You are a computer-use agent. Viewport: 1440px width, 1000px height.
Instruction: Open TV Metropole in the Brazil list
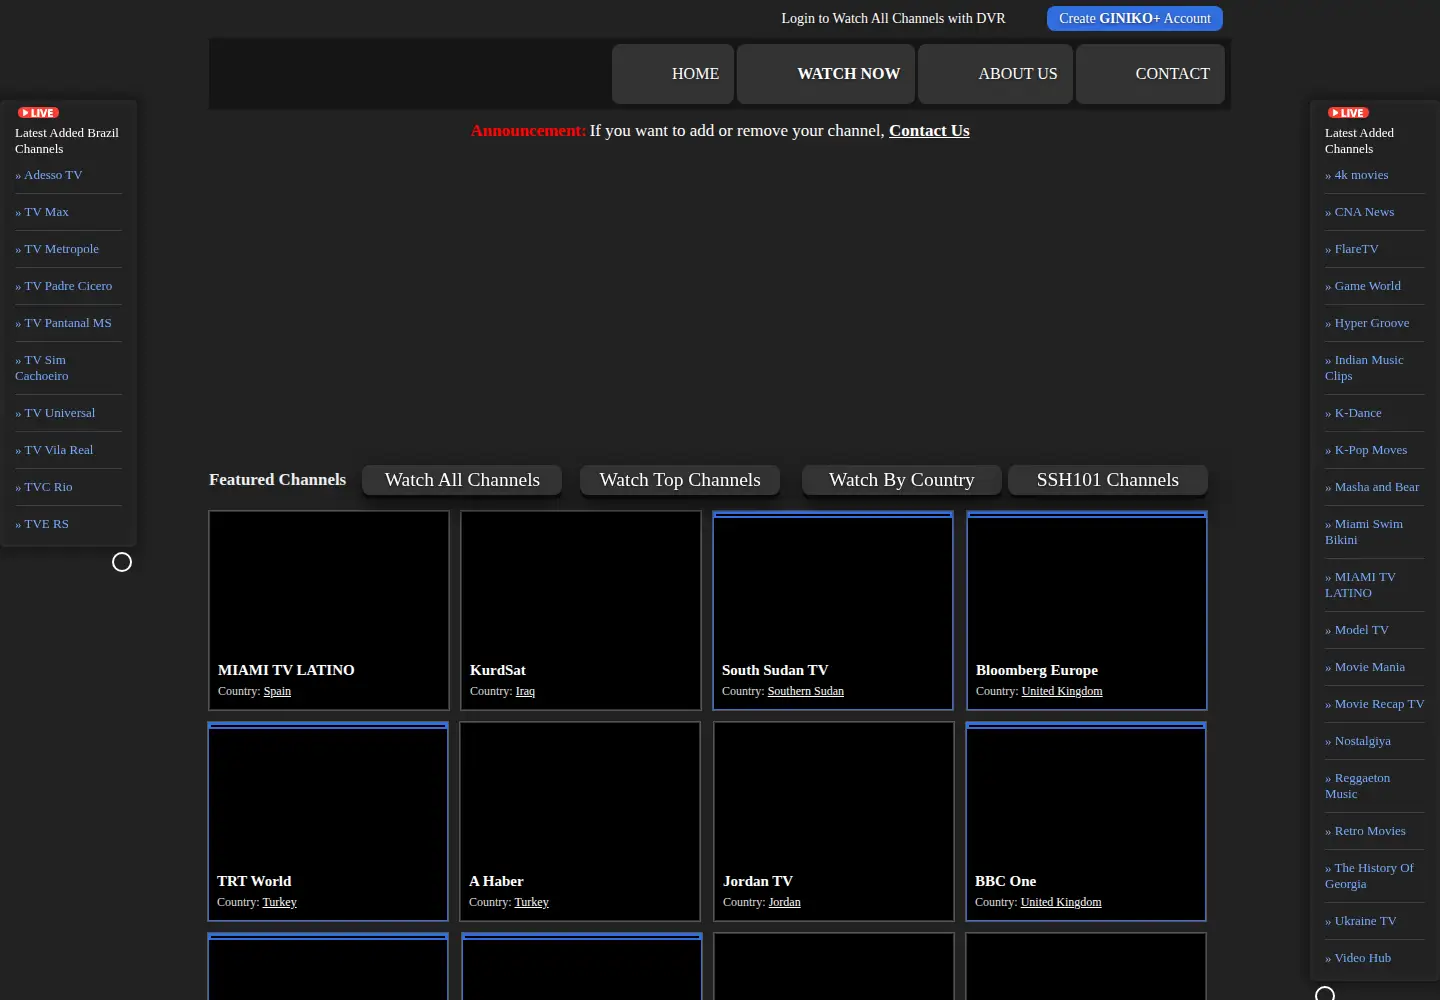pos(57,249)
